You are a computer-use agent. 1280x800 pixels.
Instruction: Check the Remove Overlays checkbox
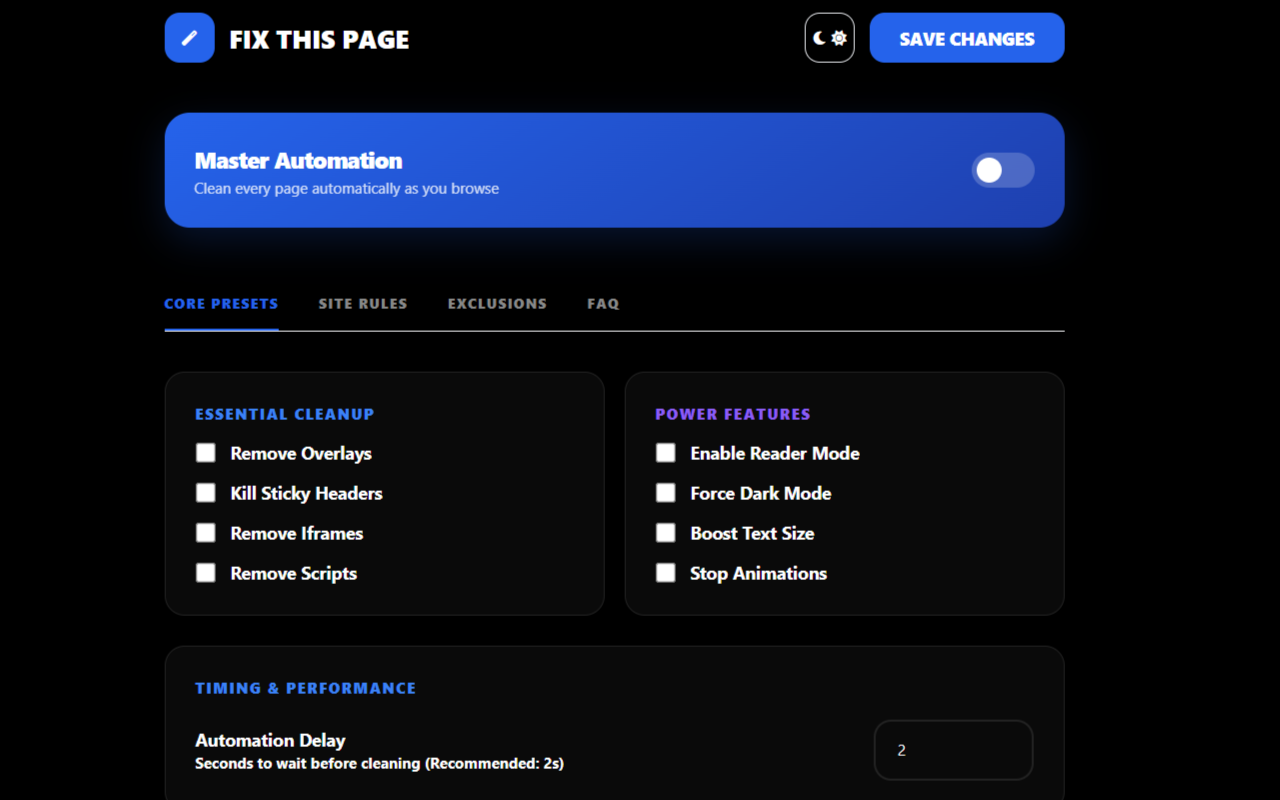click(206, 453)
